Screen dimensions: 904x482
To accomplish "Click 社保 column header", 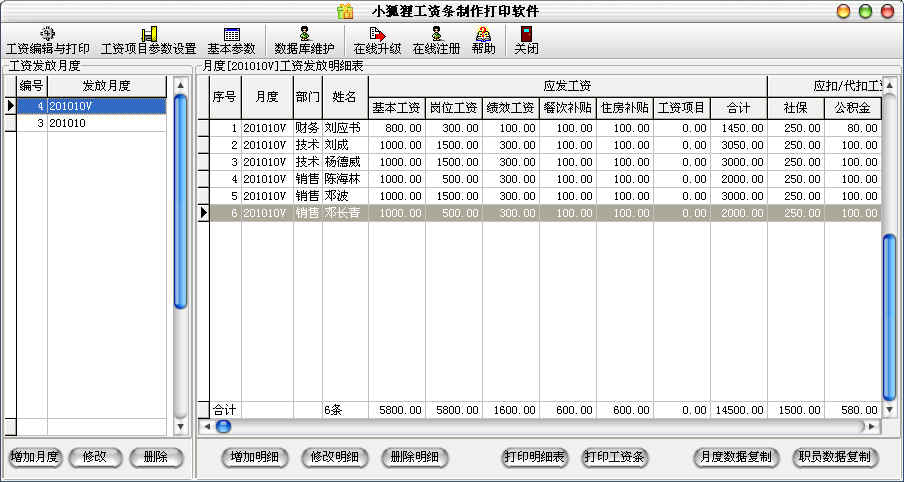I will [x=796, y=108].
